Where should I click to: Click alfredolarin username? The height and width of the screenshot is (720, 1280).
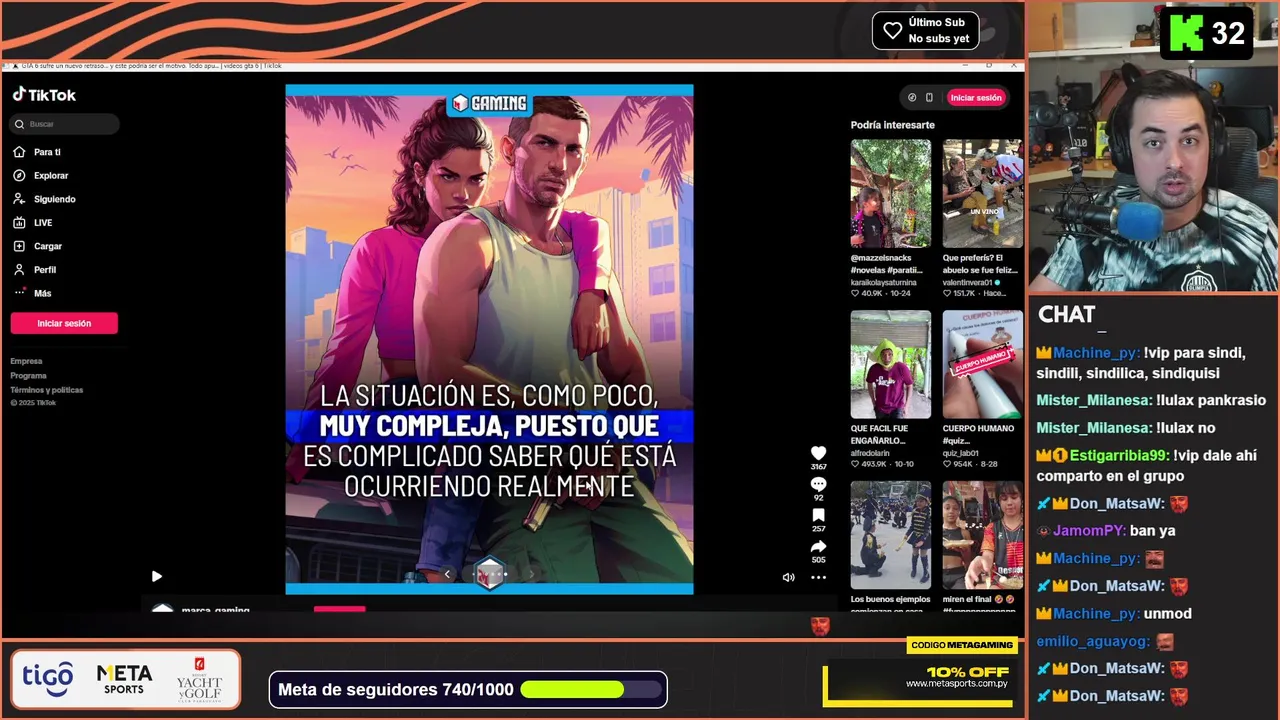tap(871, 453)
